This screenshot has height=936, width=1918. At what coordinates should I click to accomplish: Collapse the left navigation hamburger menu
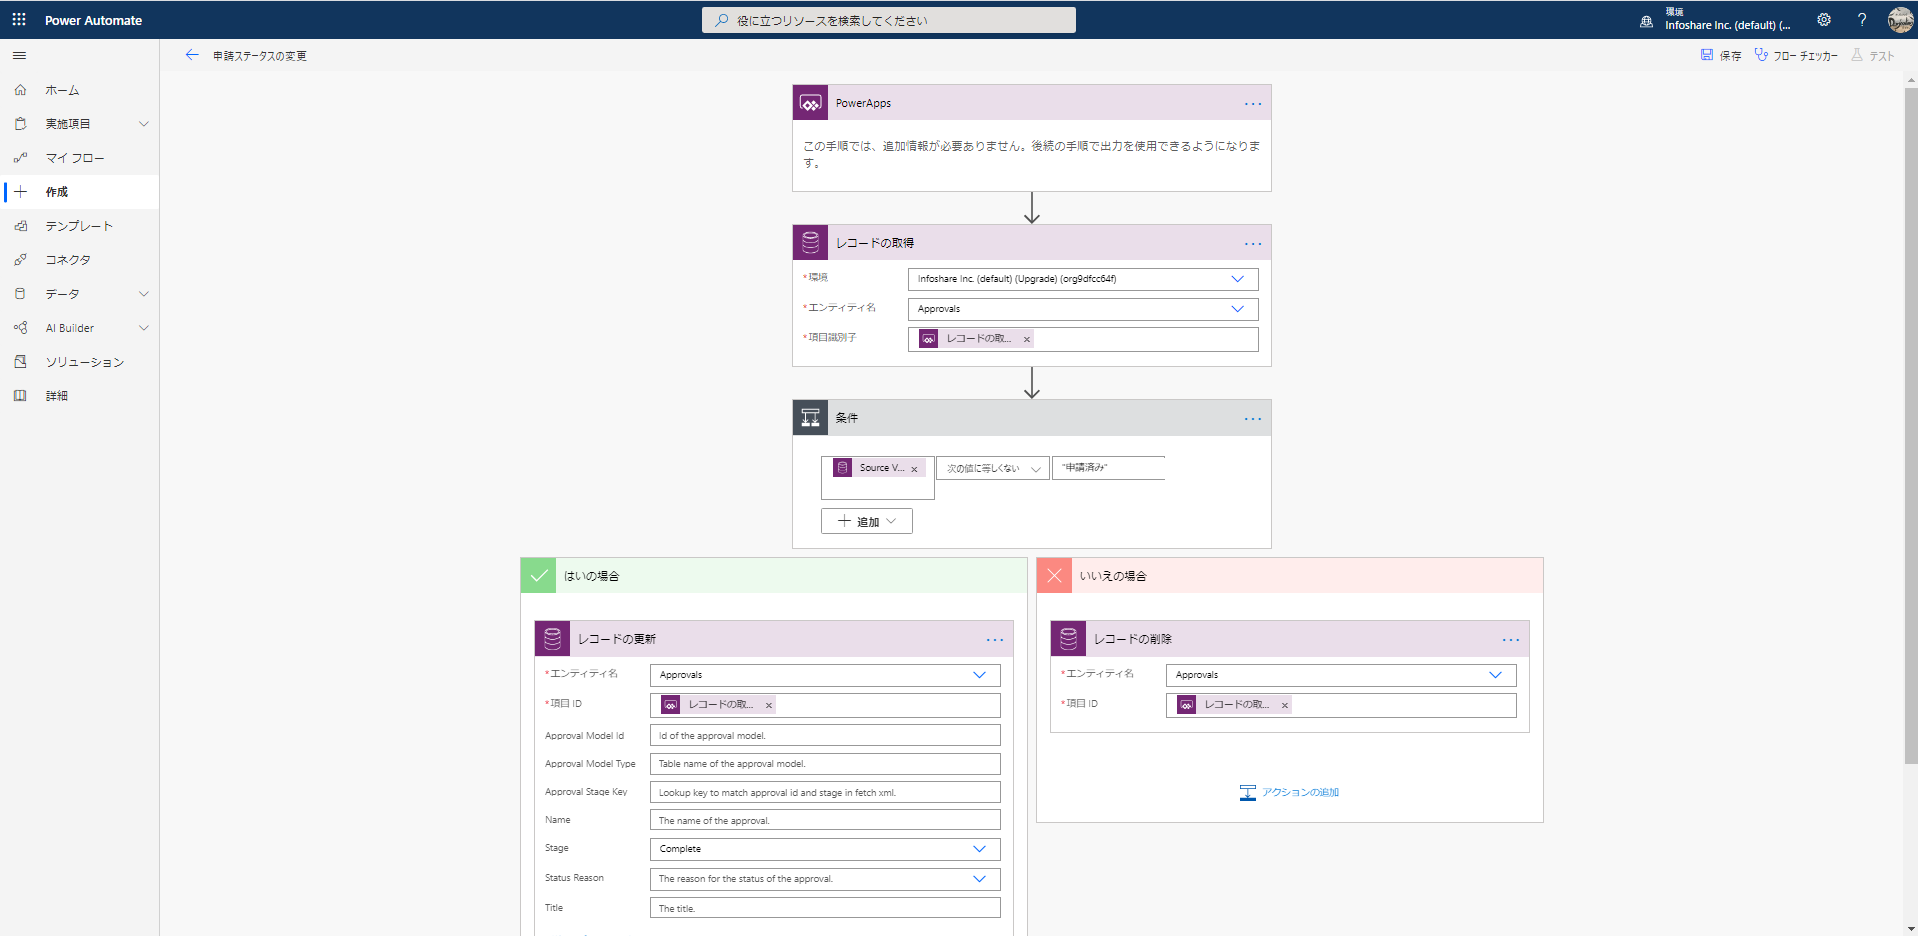[x=19, y=56]
